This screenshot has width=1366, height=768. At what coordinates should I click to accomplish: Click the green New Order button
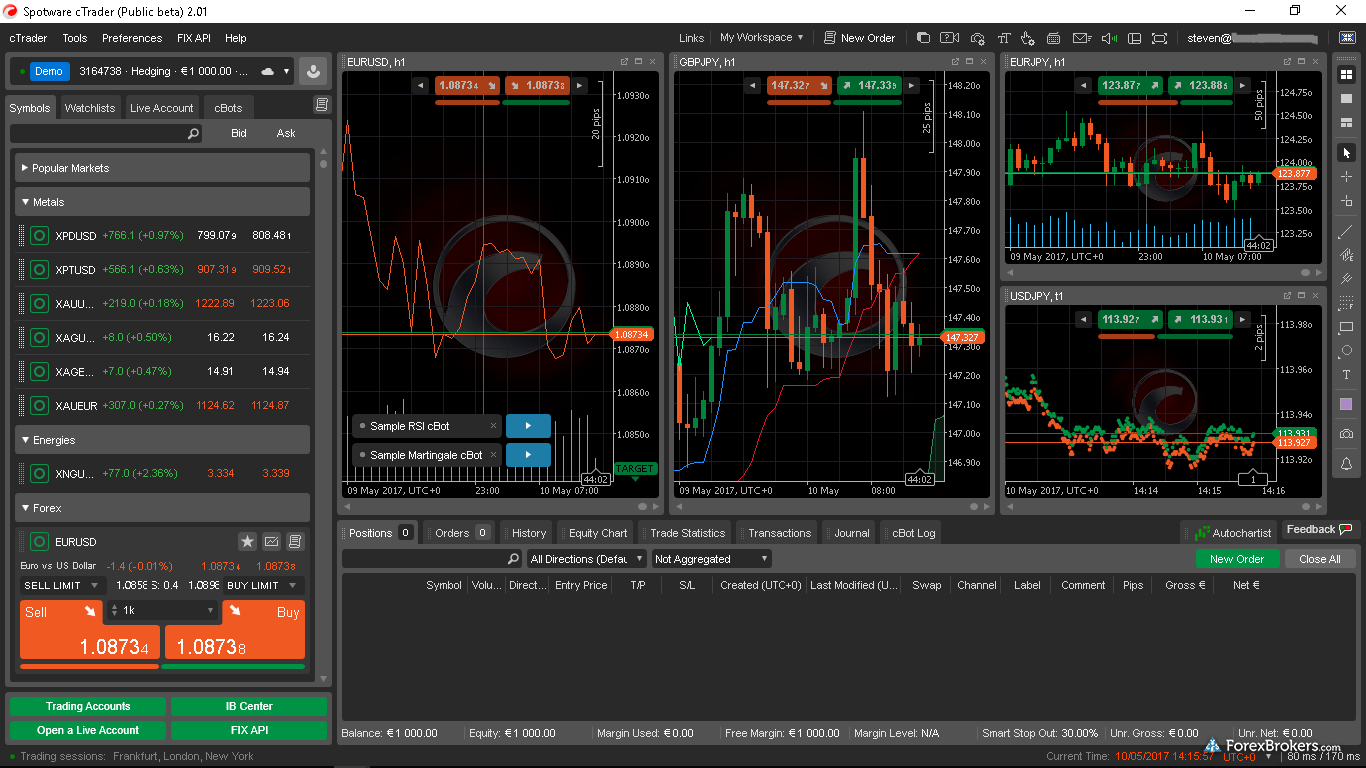tap(1237, 559)
